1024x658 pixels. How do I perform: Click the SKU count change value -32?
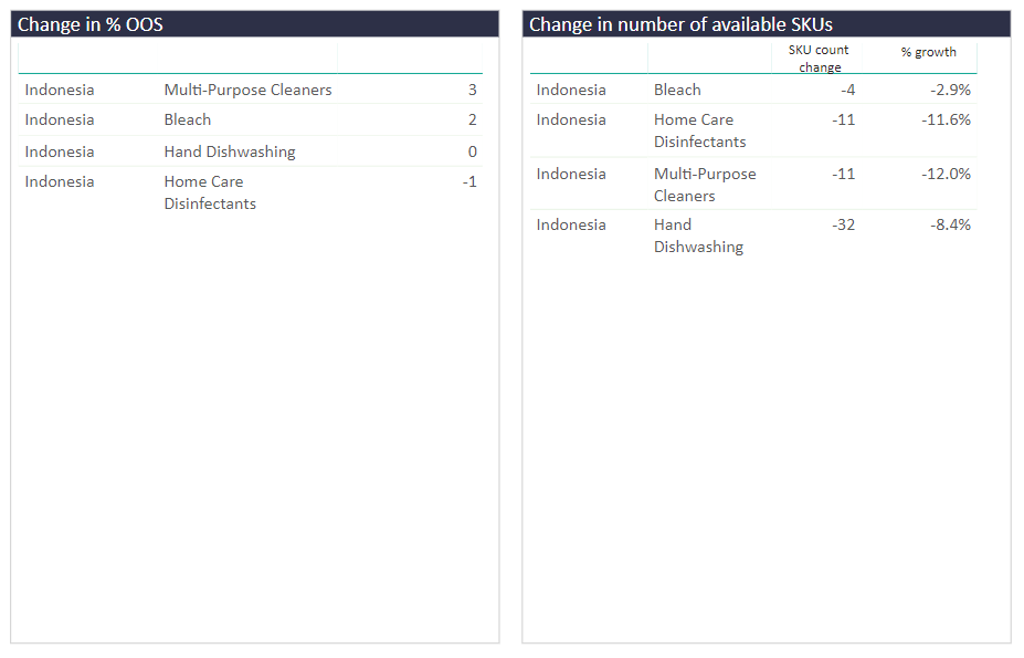click(x=843, y=225)
